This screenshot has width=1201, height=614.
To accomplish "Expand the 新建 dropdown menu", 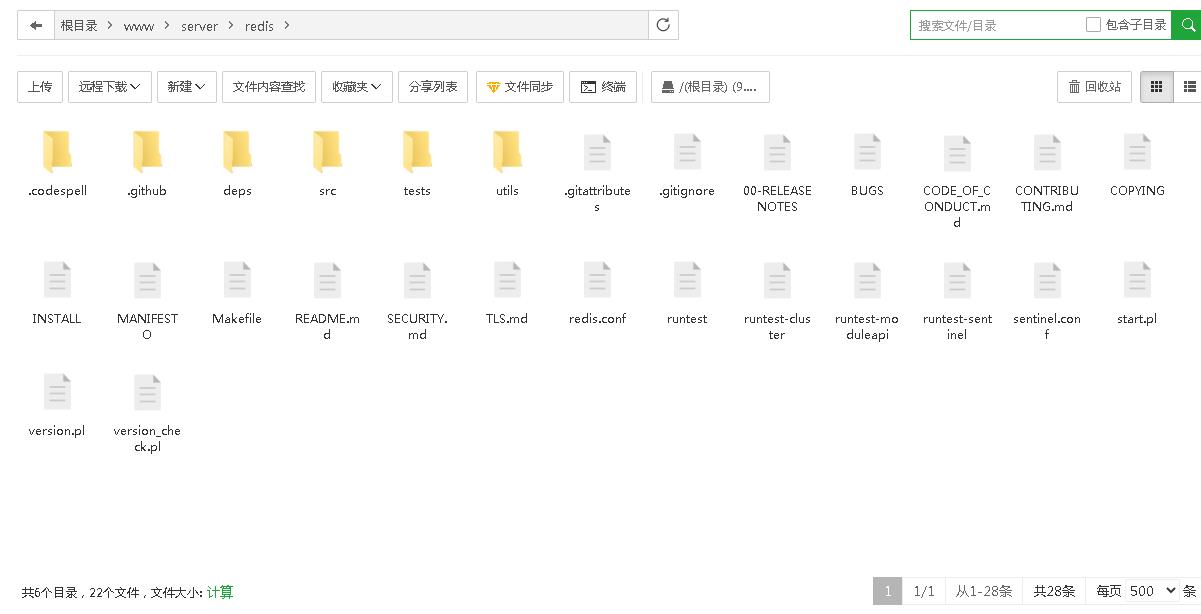I will pos(186,87).
